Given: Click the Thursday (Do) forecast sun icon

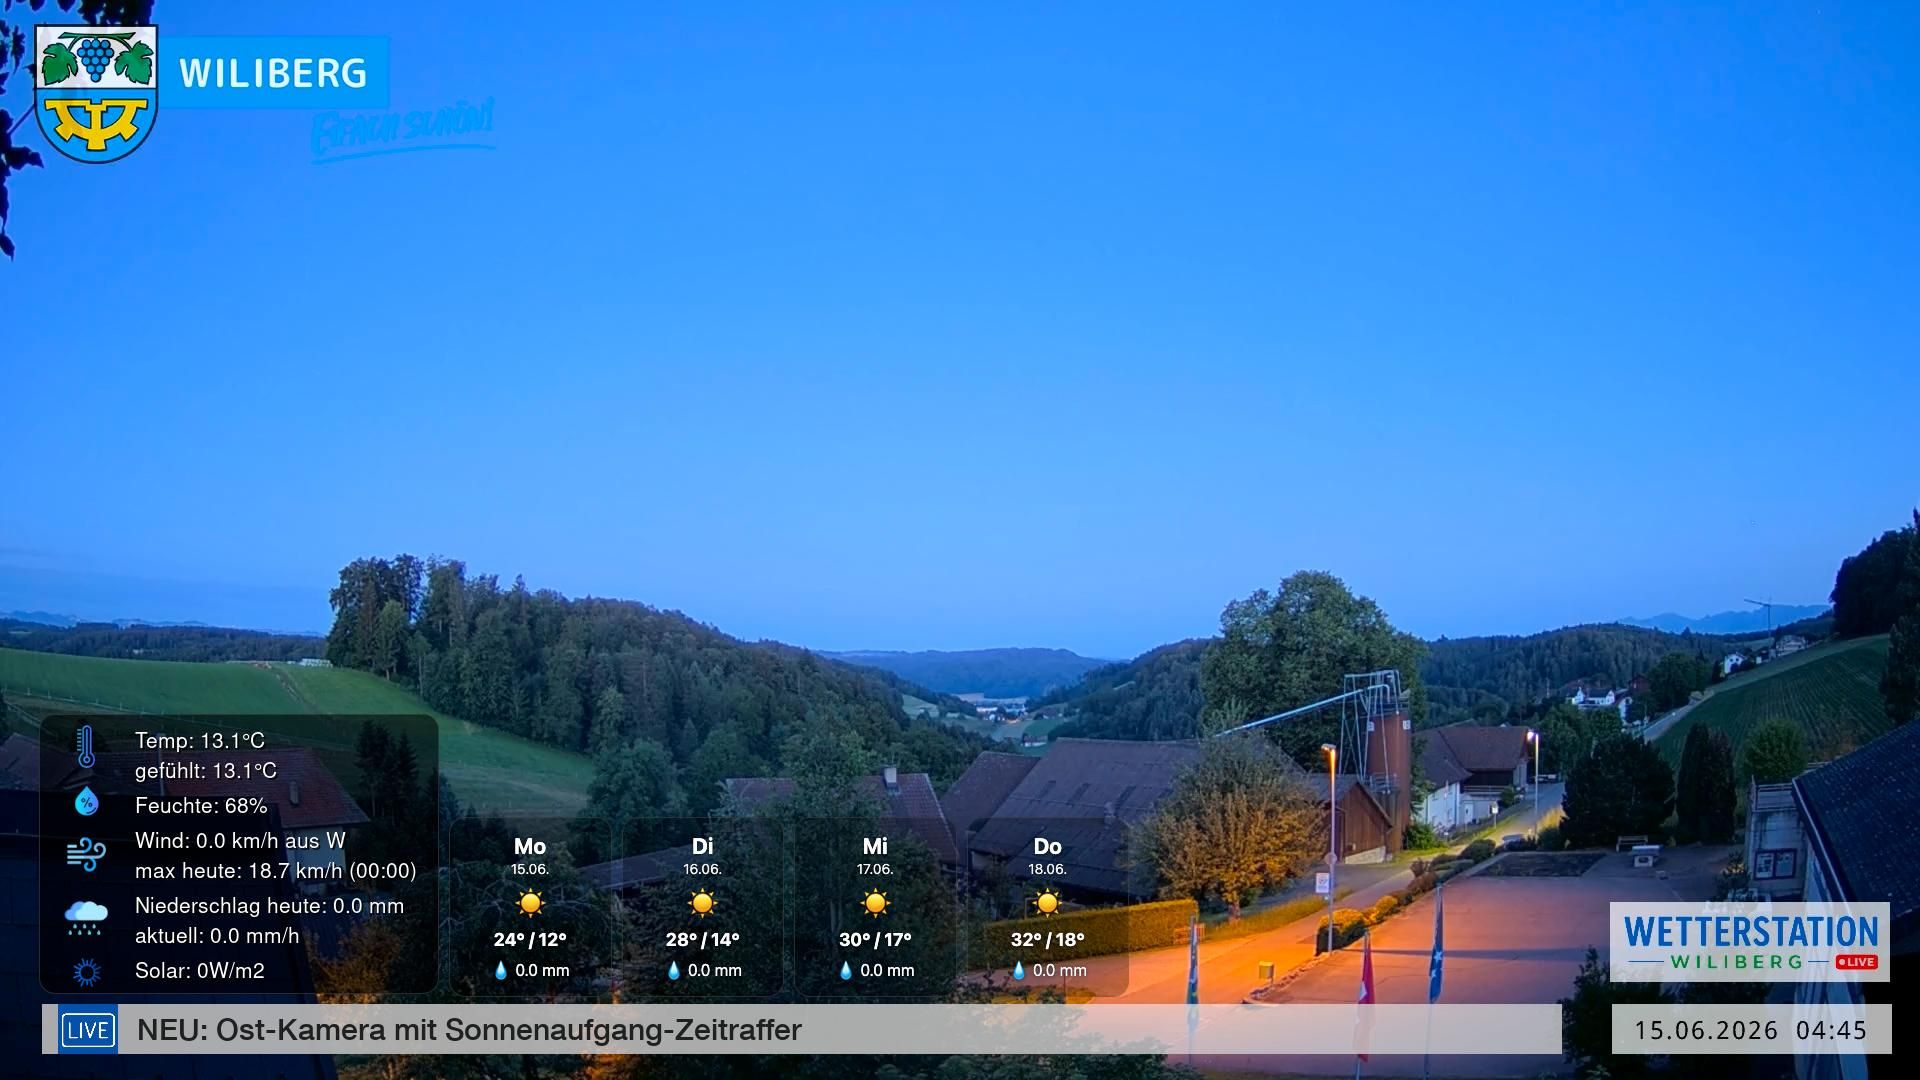Looking at the screenshot, I should pyautogui.click(x=1047, y=903).
